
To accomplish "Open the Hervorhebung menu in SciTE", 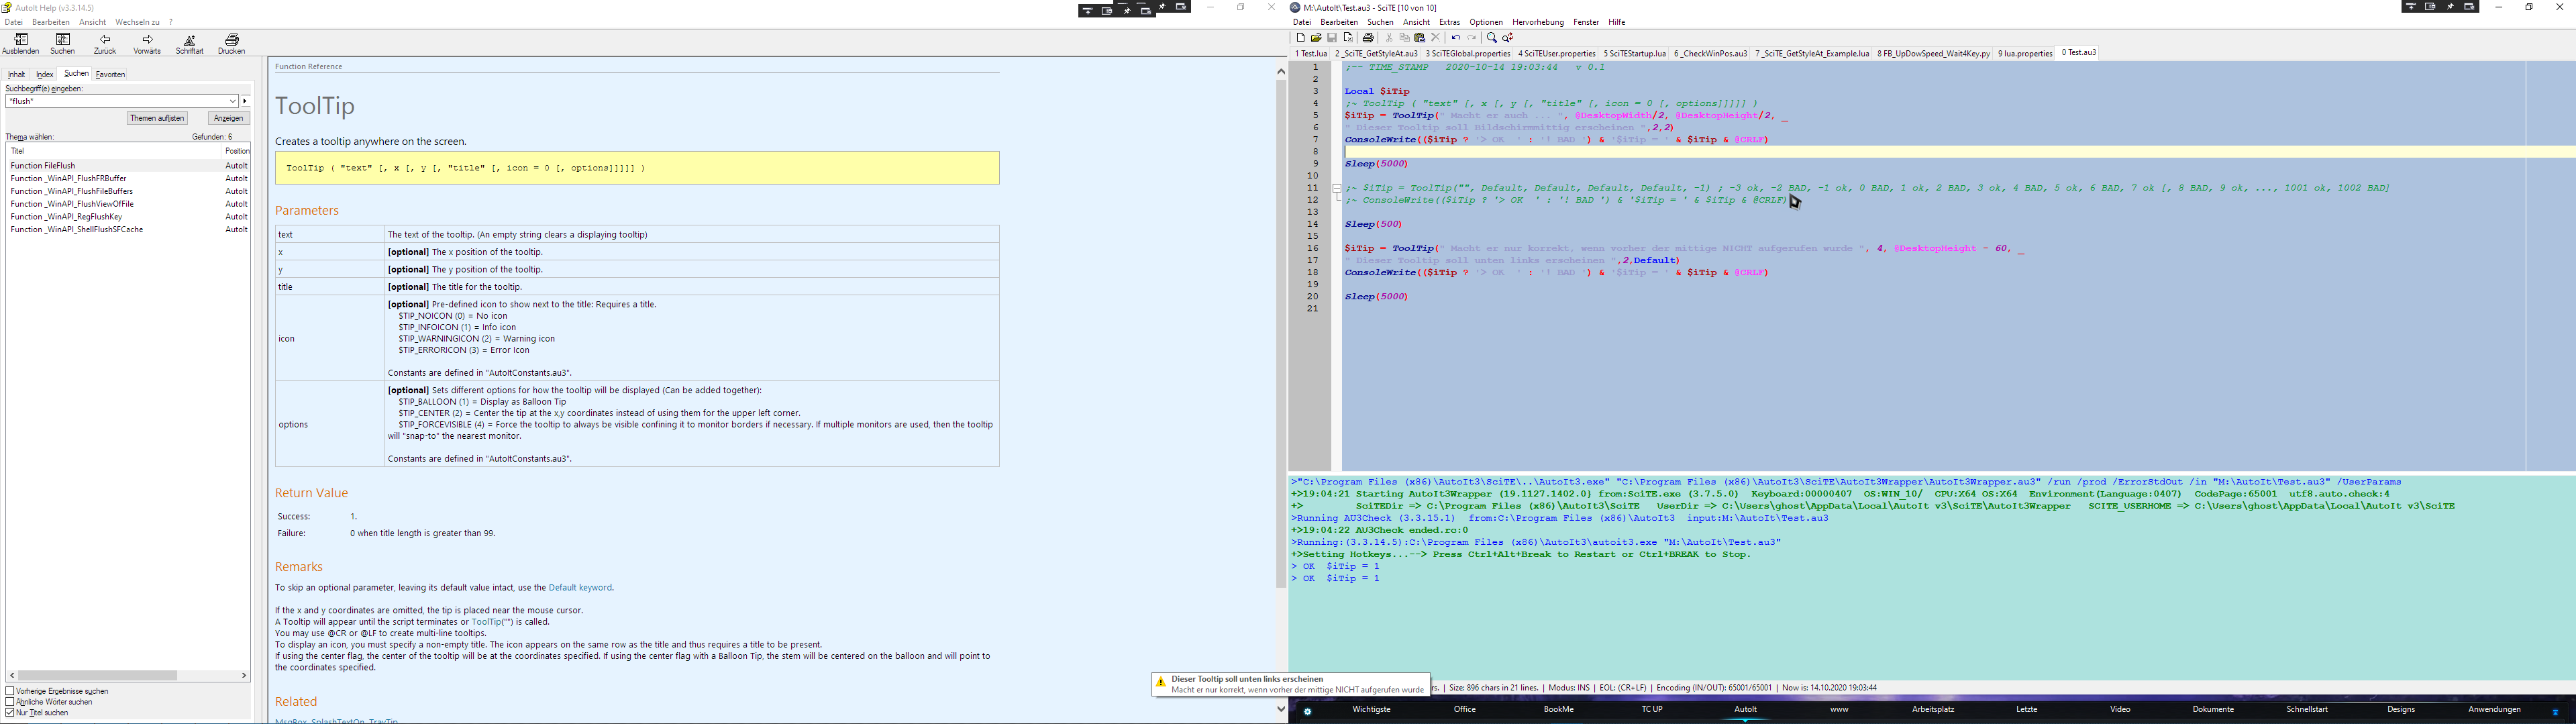I will (1537, 22).
